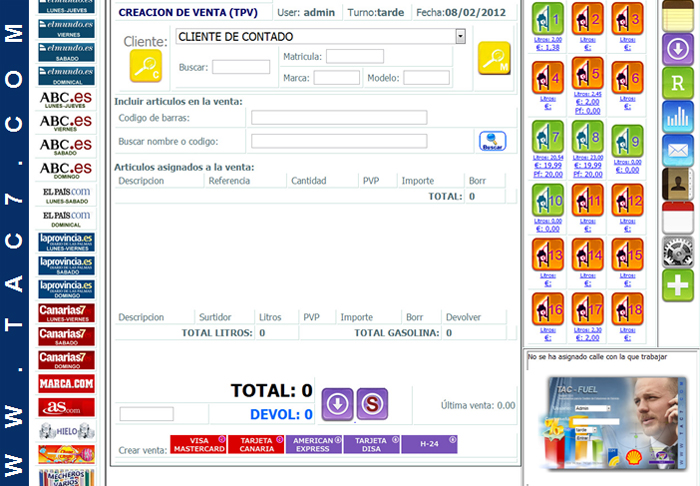The height and width of the screenshot is (486, 700).
Task: Add ABC.es VIERNES newspaper product
Action: pyautogui.click(x=67, y=124)
